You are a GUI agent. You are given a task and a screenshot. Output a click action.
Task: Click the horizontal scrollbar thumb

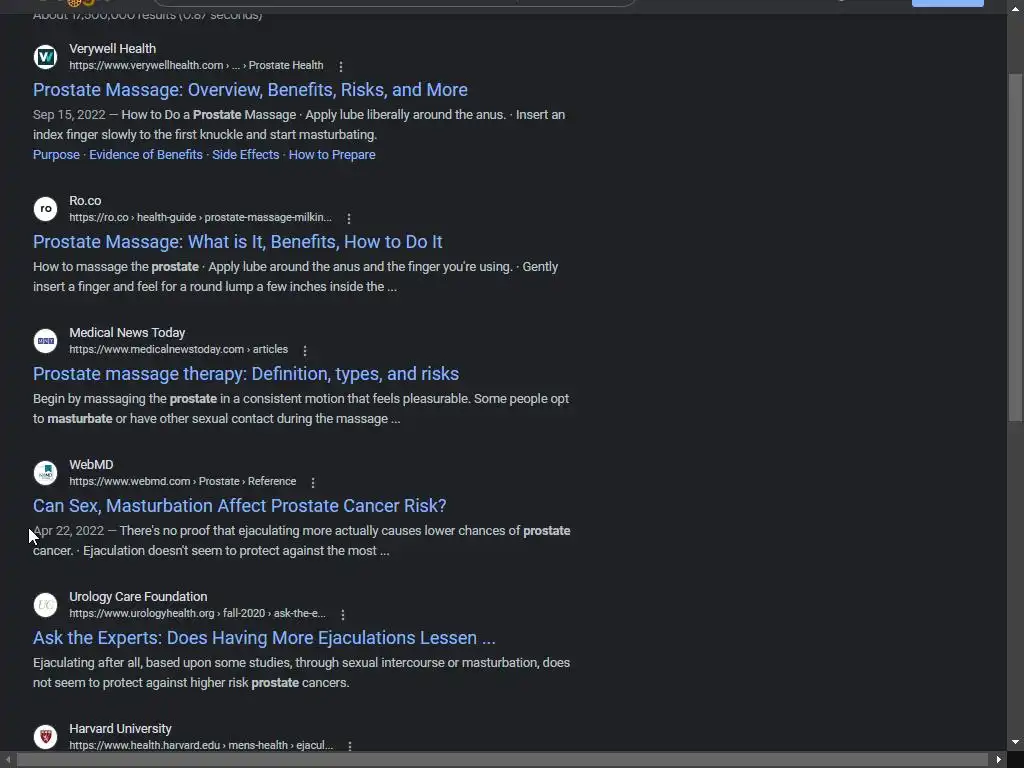coord(502,760)
